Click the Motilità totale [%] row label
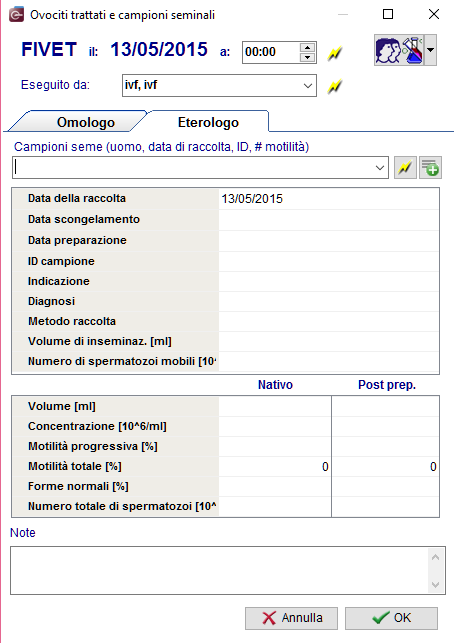Image resolution: width=456 pixels, height=643 pixels. [75, 467]
